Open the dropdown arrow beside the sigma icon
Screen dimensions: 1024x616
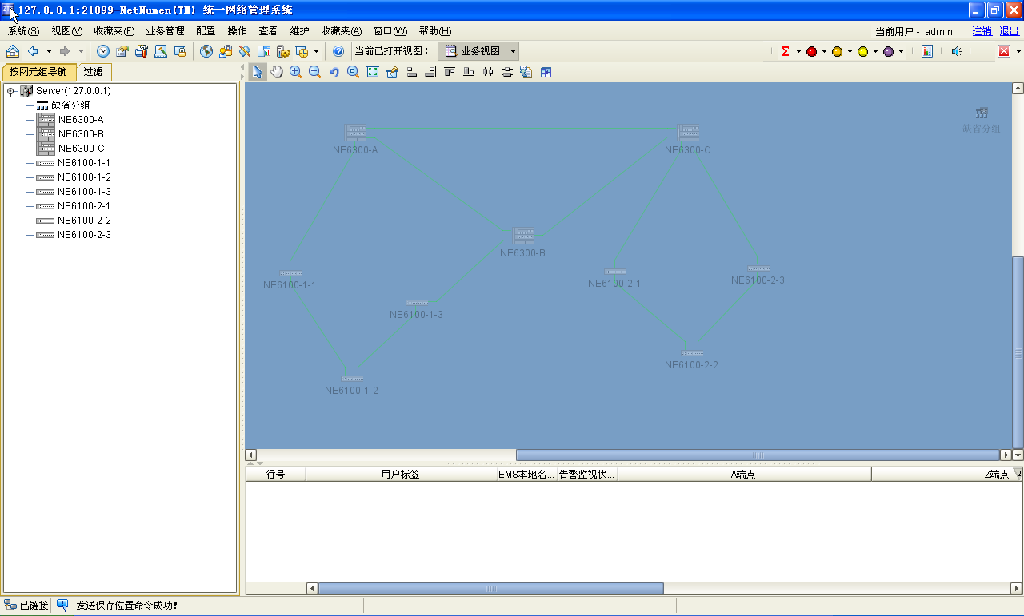[x=799, y=52]
